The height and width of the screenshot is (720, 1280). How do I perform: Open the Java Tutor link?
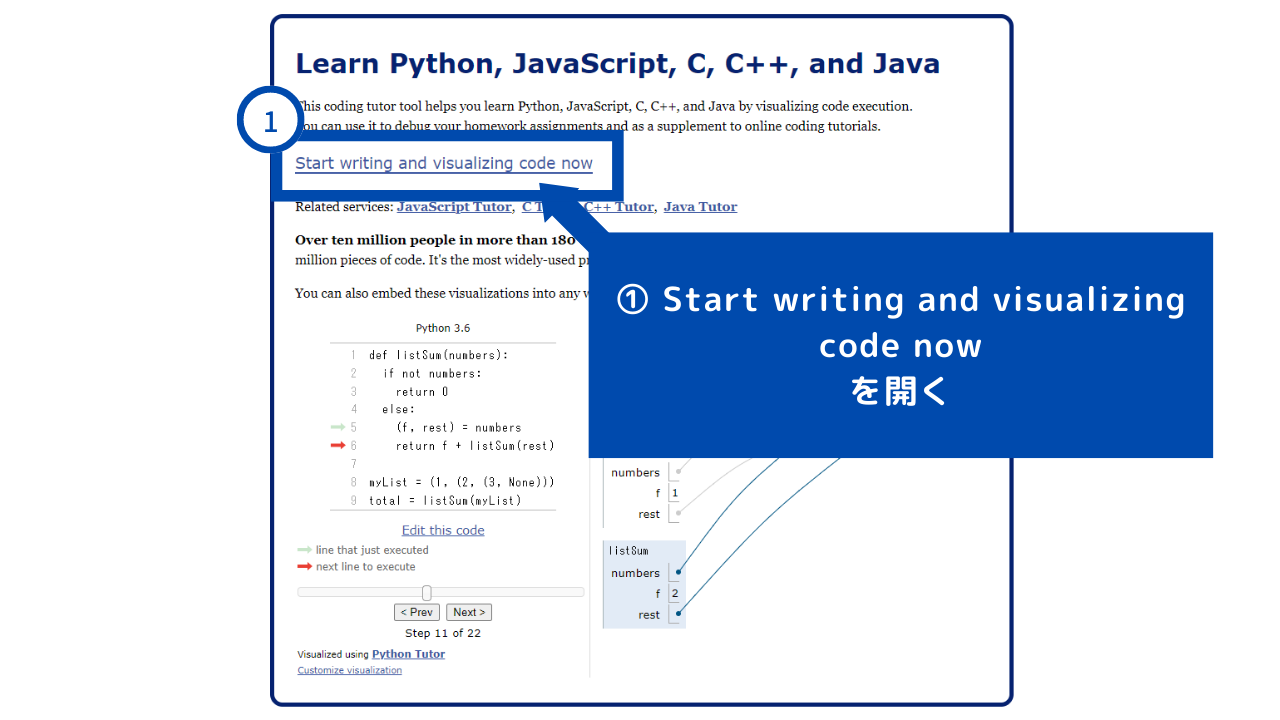coord(700,207)
